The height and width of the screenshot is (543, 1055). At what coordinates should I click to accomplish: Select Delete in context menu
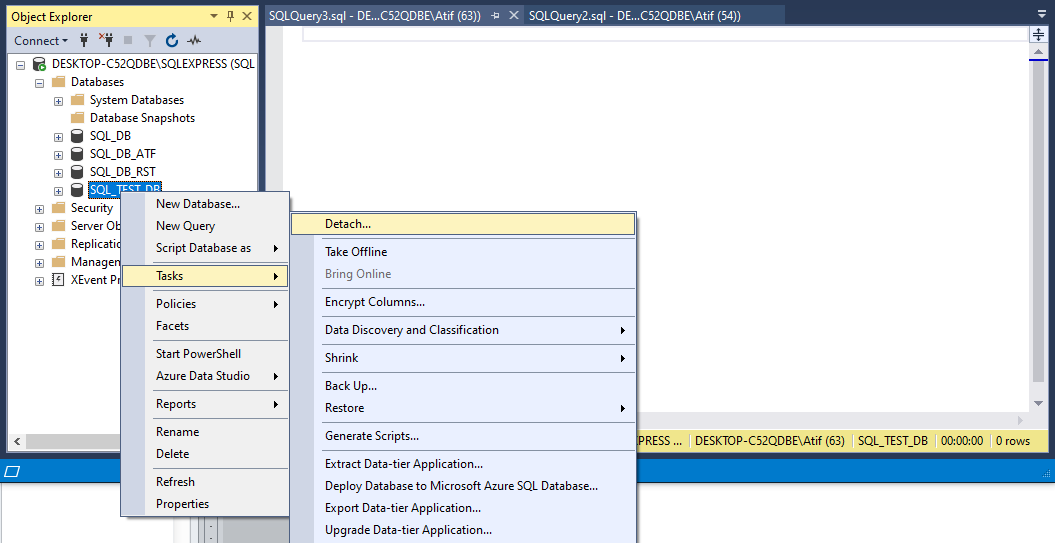click(205, 454)
